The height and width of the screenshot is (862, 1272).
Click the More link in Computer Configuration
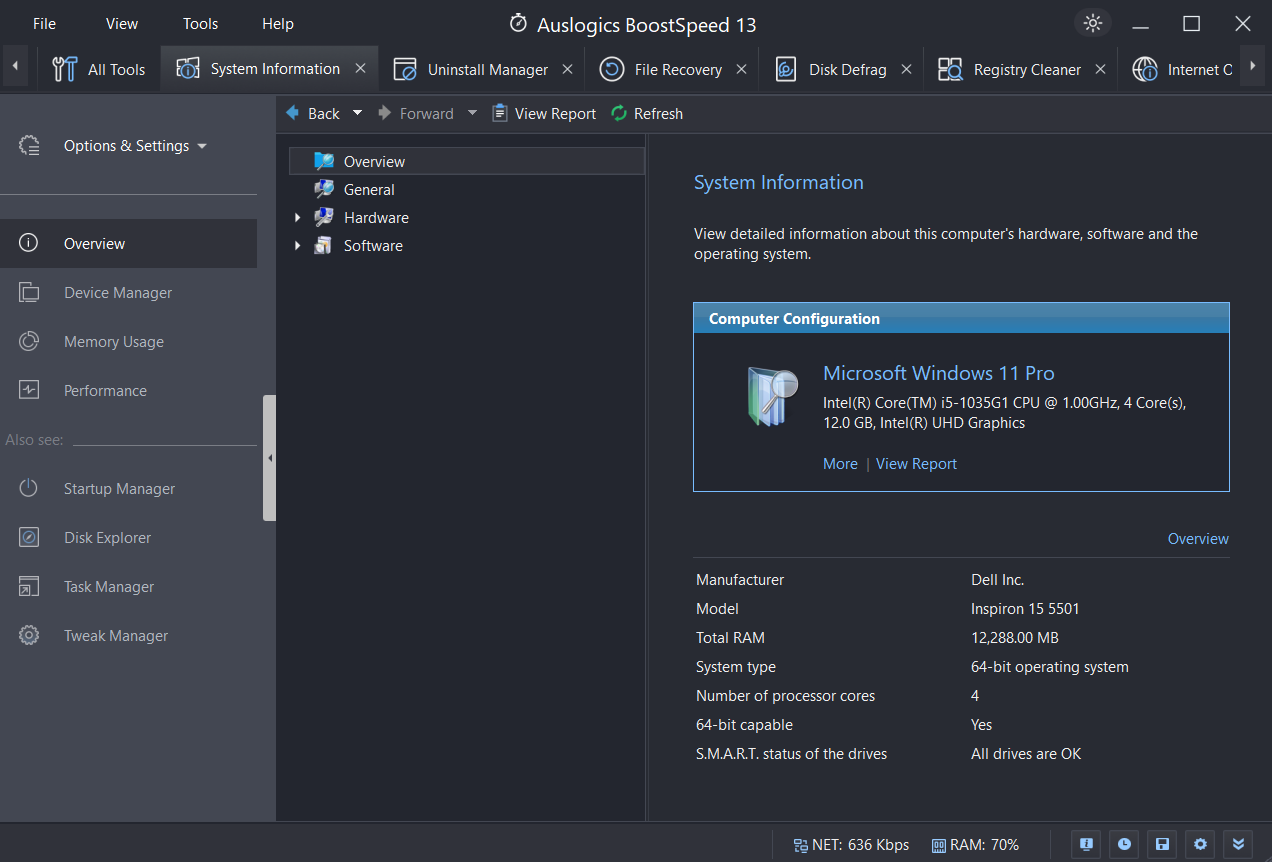tap(840, 463)
